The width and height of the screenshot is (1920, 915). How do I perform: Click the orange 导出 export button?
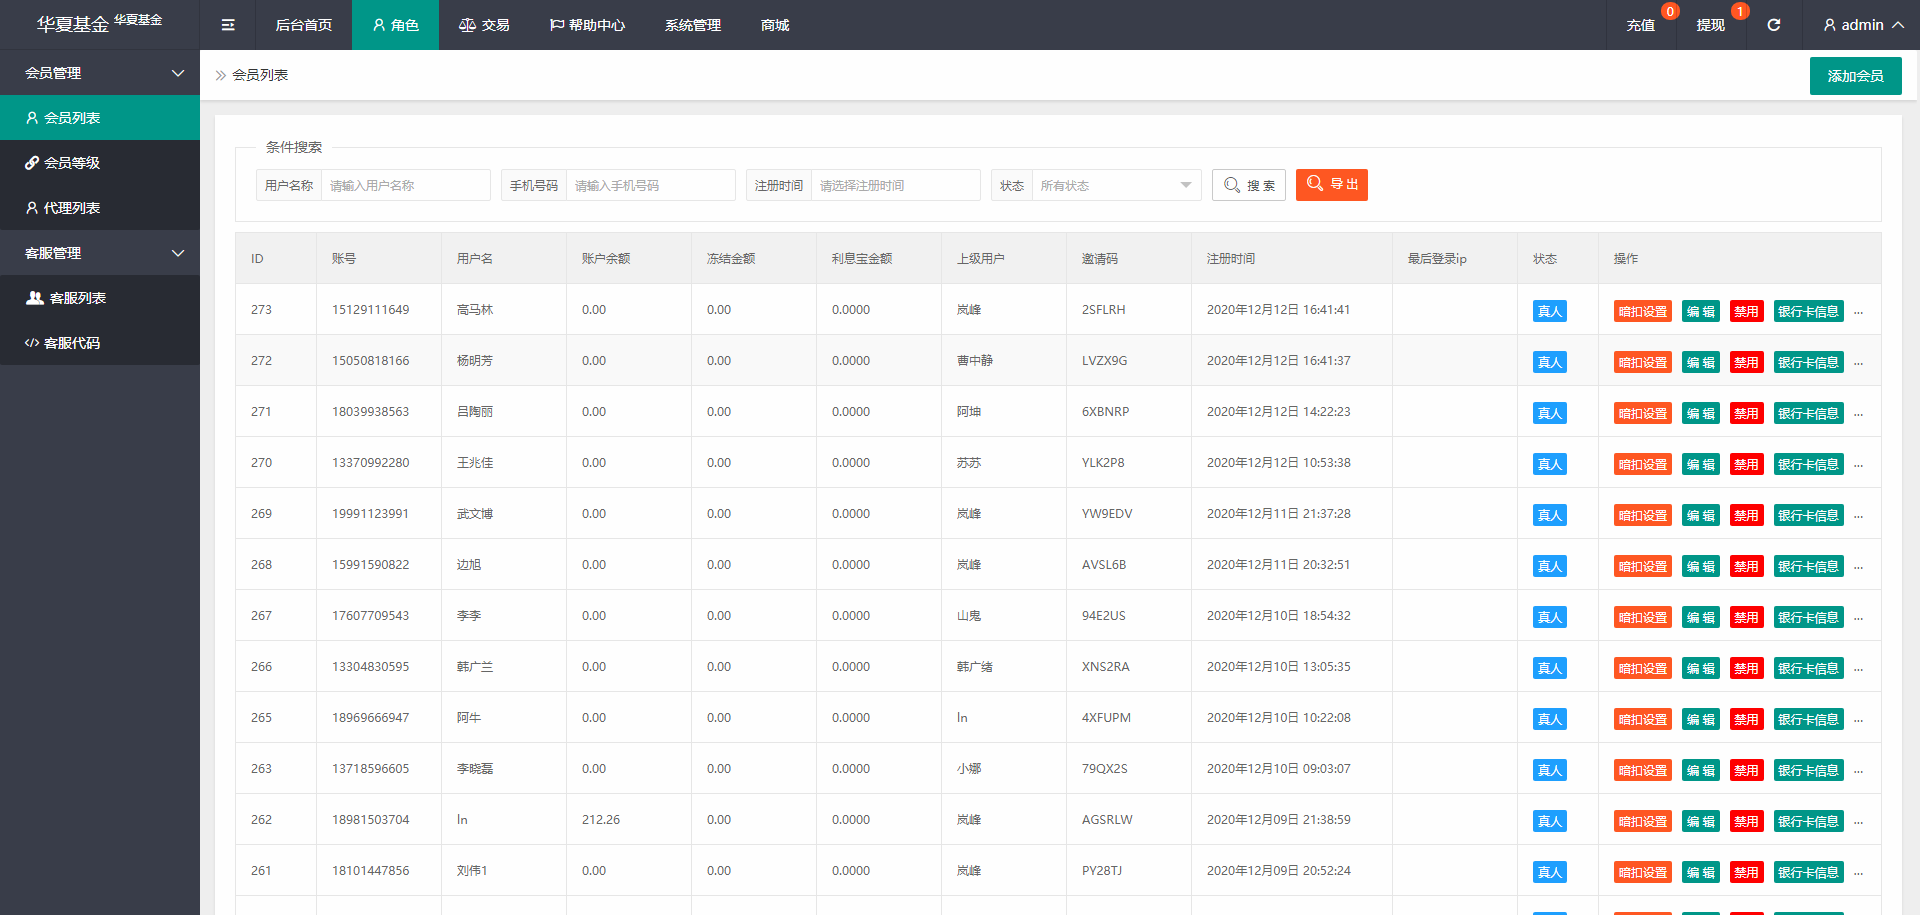coord(1331,185)
